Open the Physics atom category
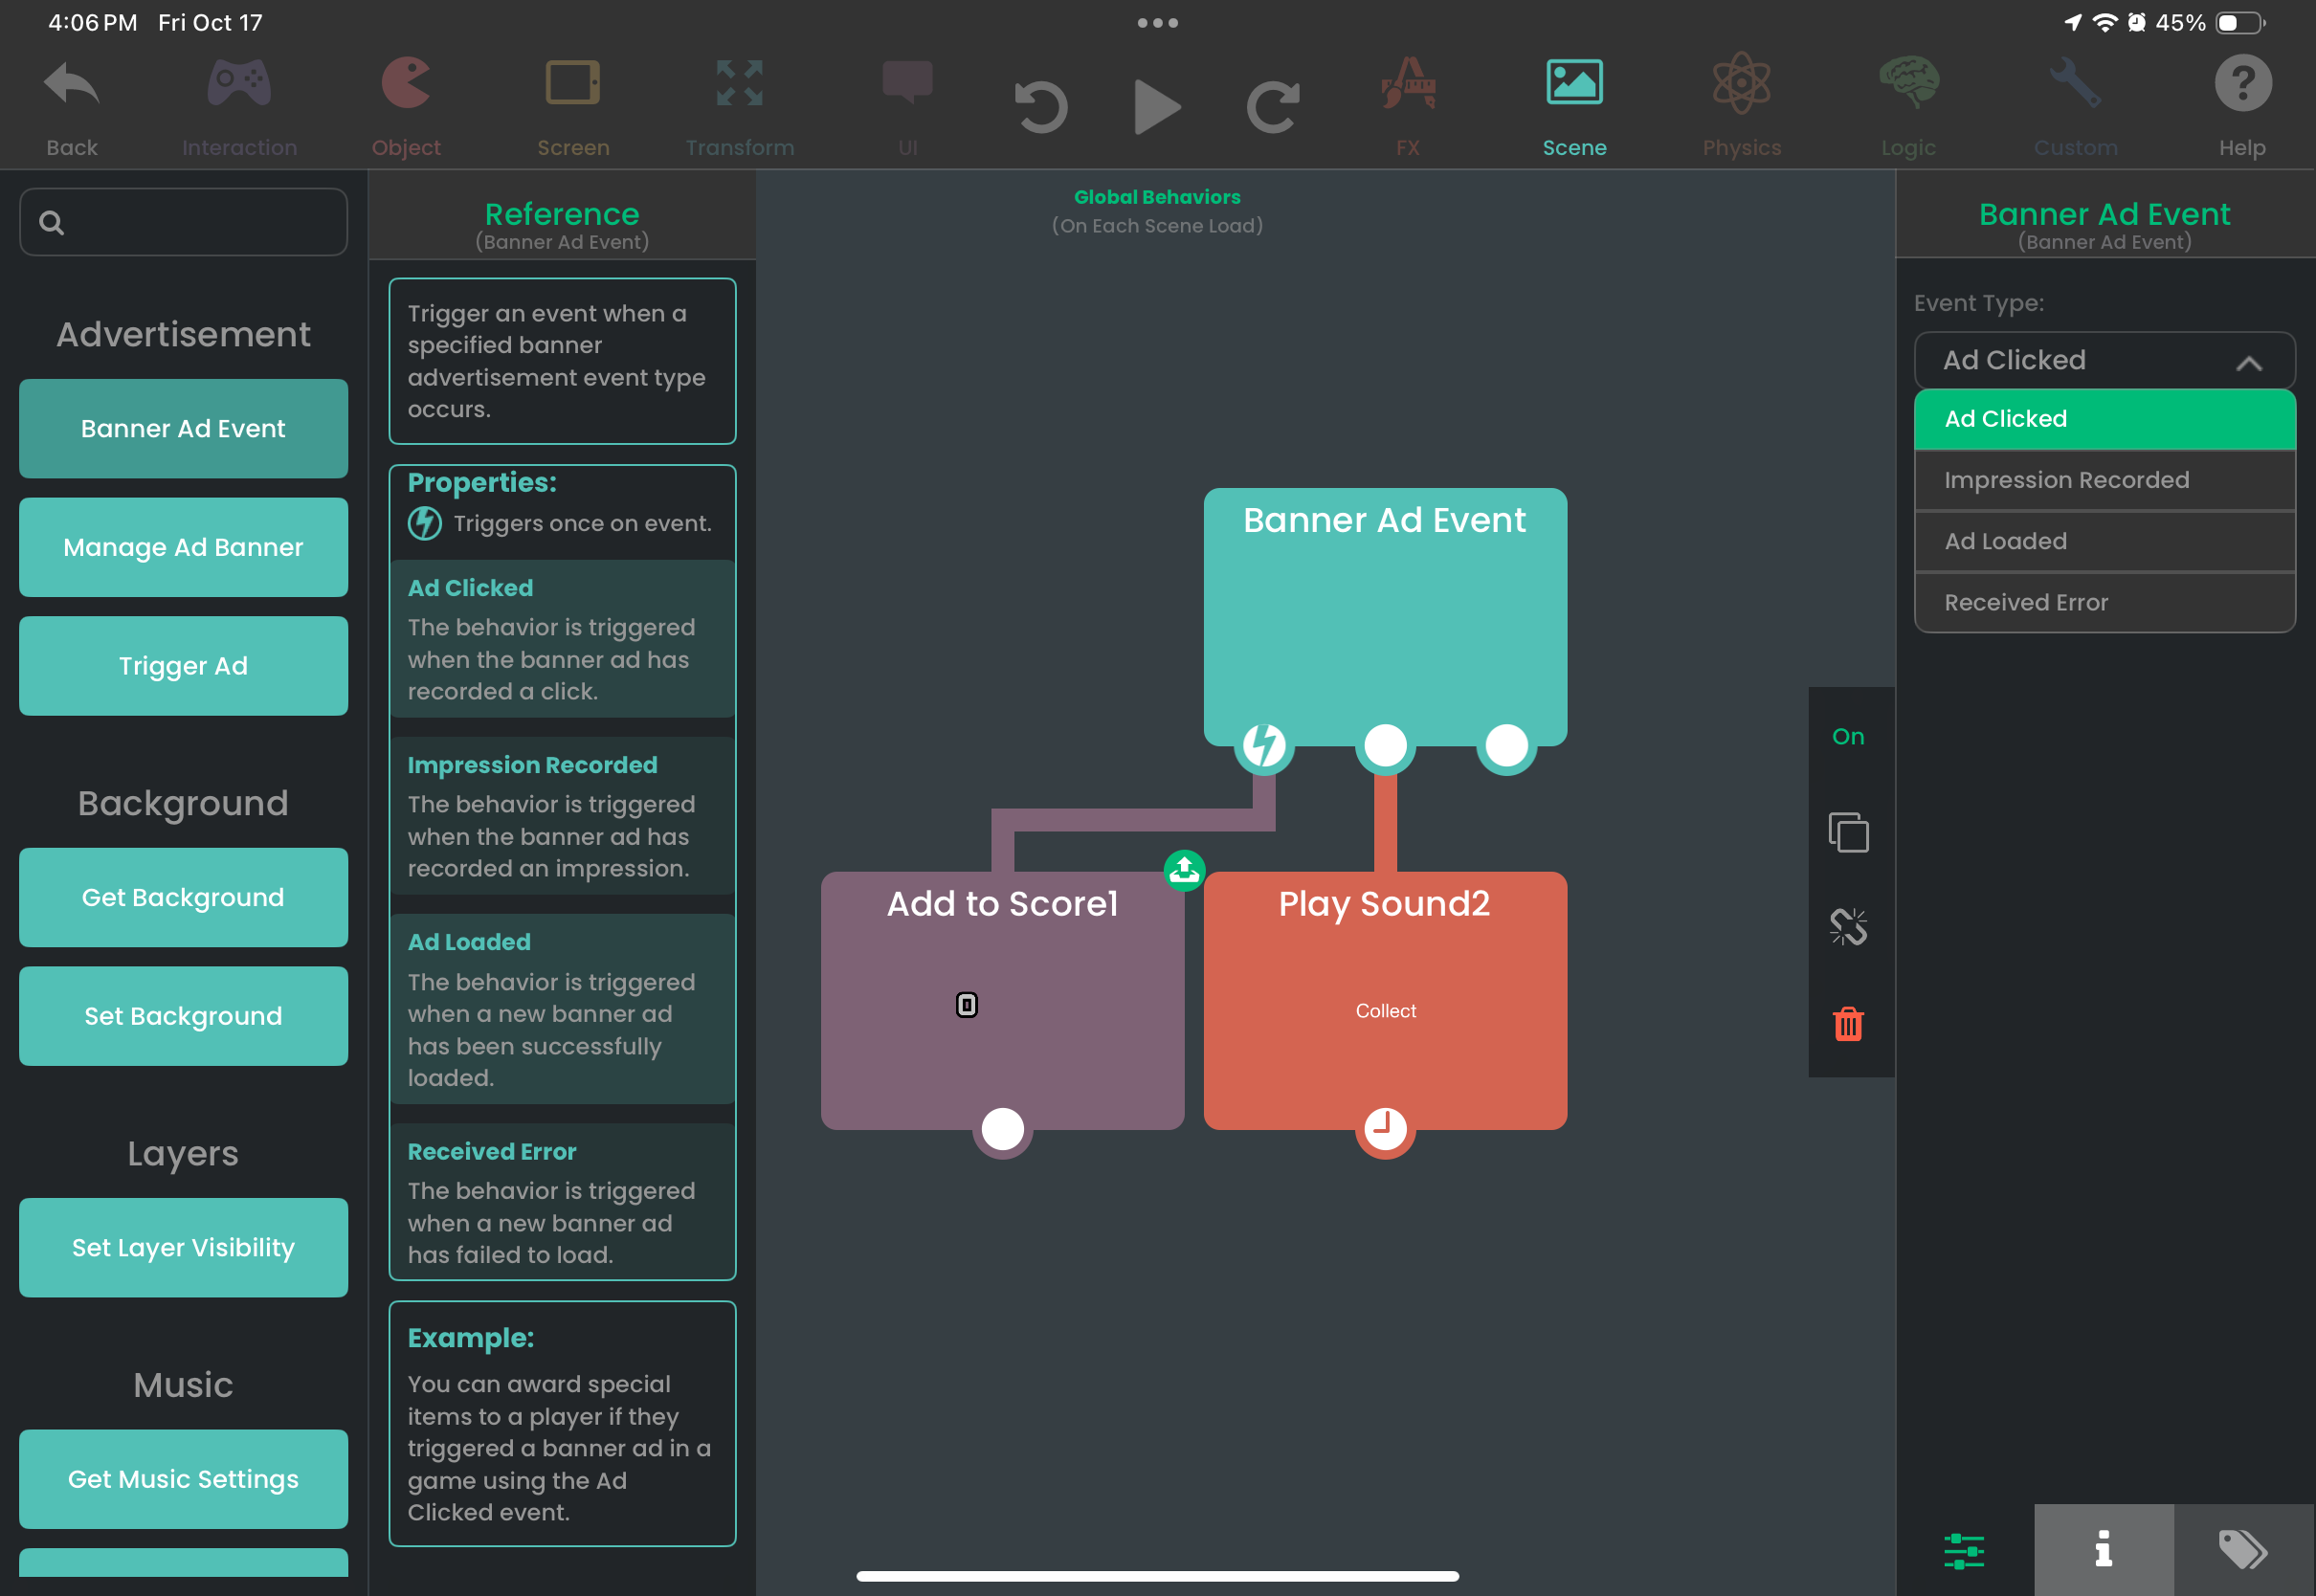 tap(1741, 86)
